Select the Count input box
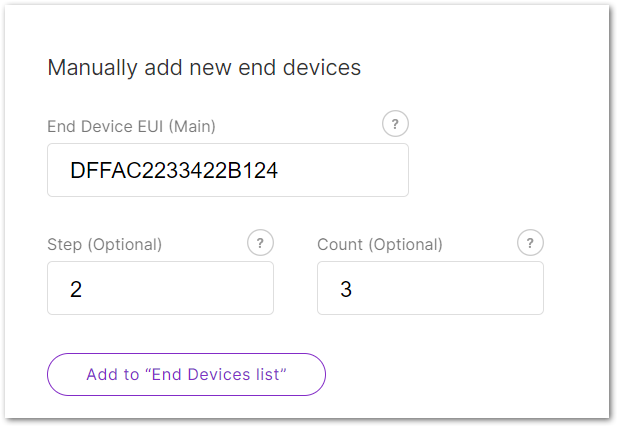Viewport: 618px width, 427px height. 430,288
